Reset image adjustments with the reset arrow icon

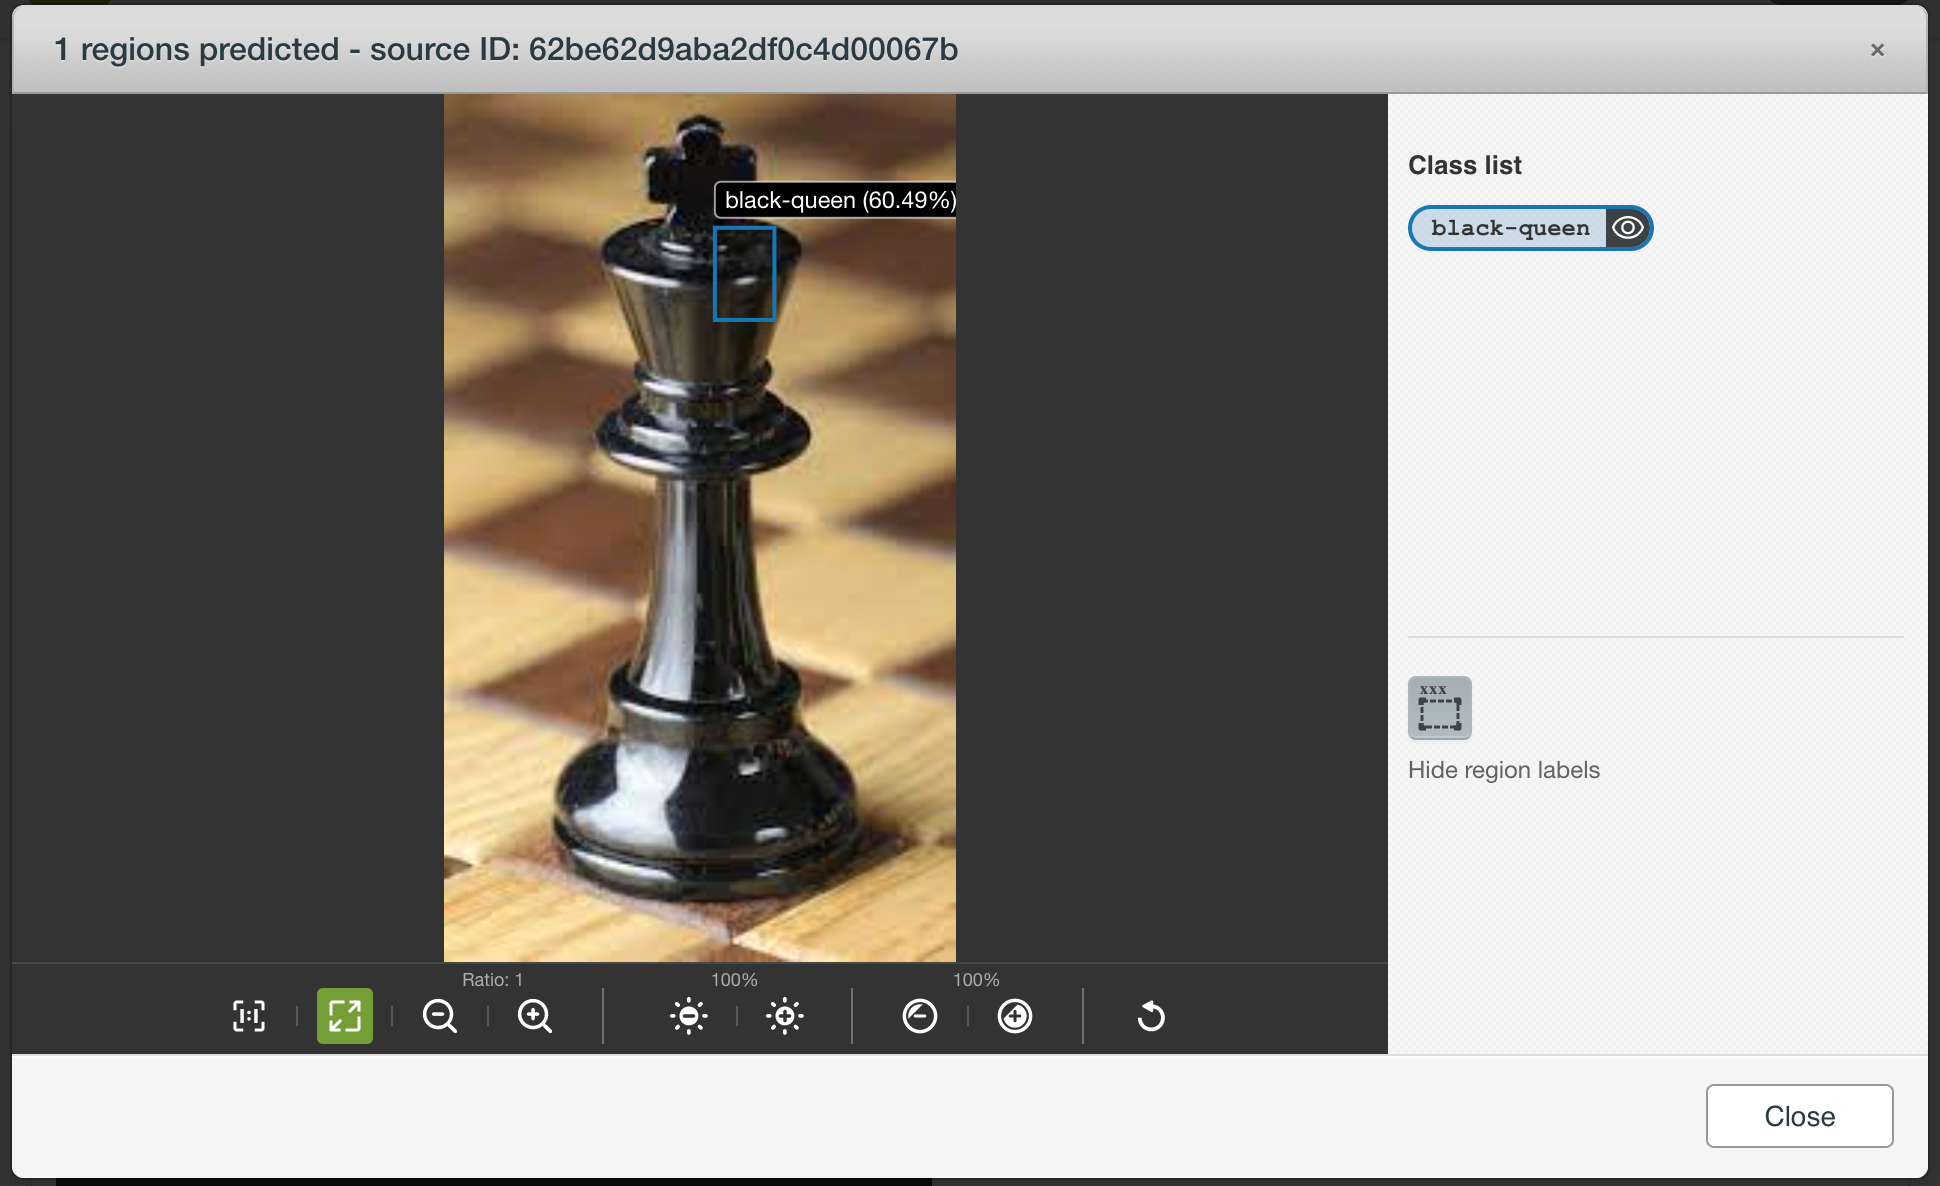[x=1150, y=1016]
